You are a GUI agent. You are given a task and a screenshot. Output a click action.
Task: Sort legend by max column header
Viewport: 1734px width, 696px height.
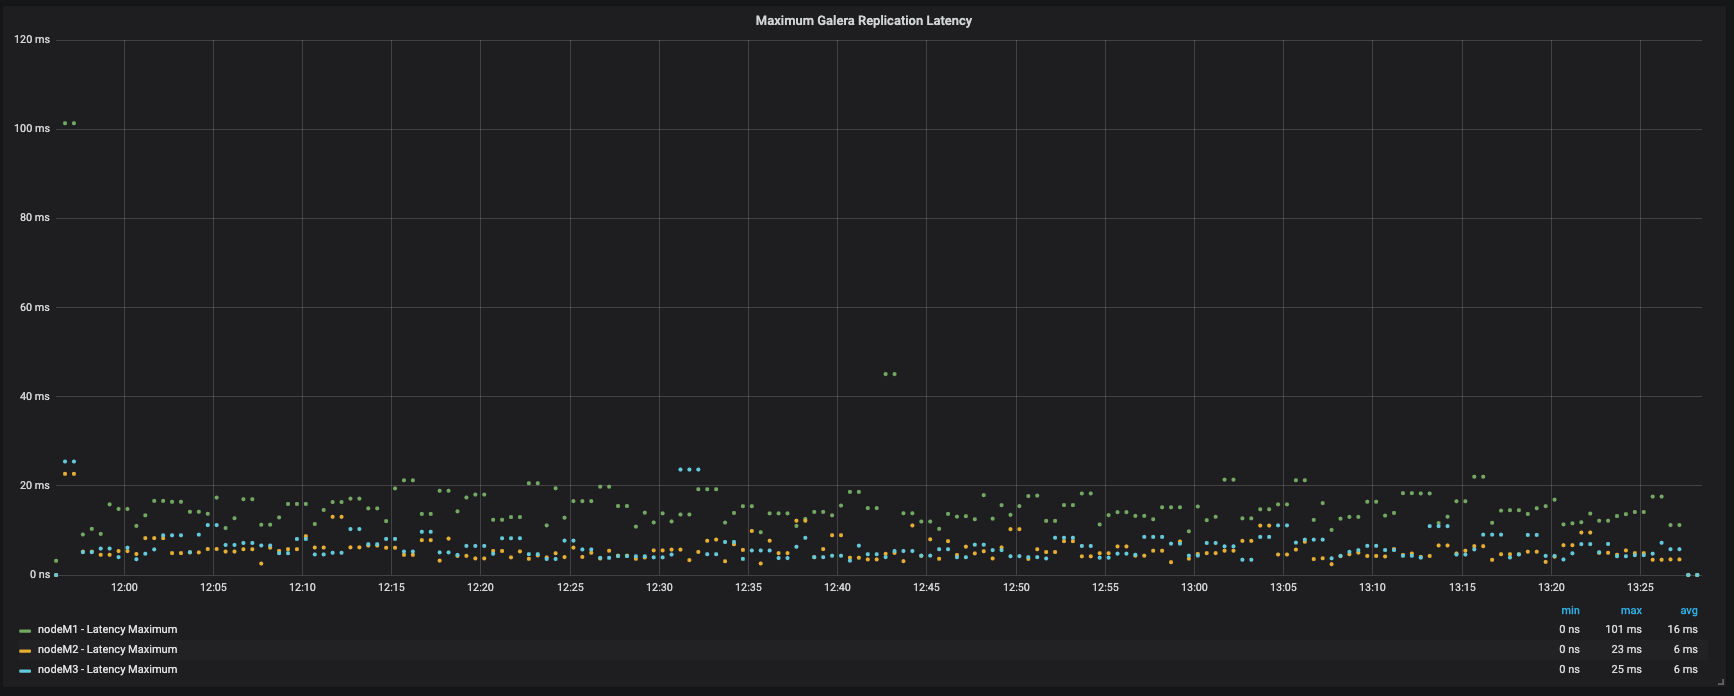coord(1631,610)
